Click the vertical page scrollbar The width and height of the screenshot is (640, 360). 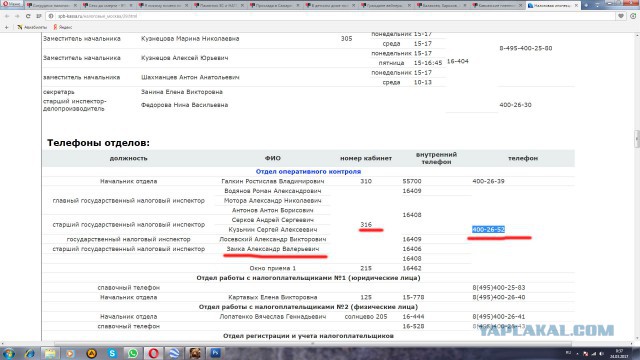click(x=636, y=139)
